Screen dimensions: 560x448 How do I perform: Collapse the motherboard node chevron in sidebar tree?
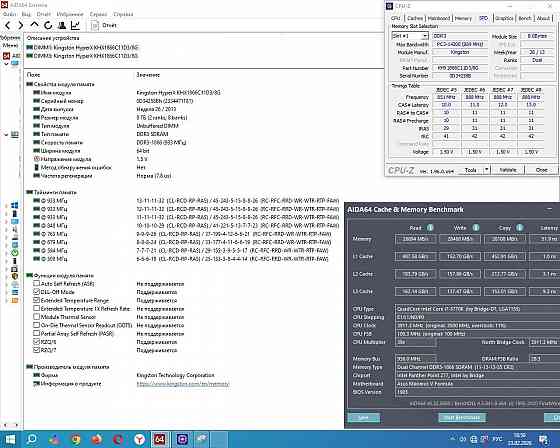click(x=6, y=135)
